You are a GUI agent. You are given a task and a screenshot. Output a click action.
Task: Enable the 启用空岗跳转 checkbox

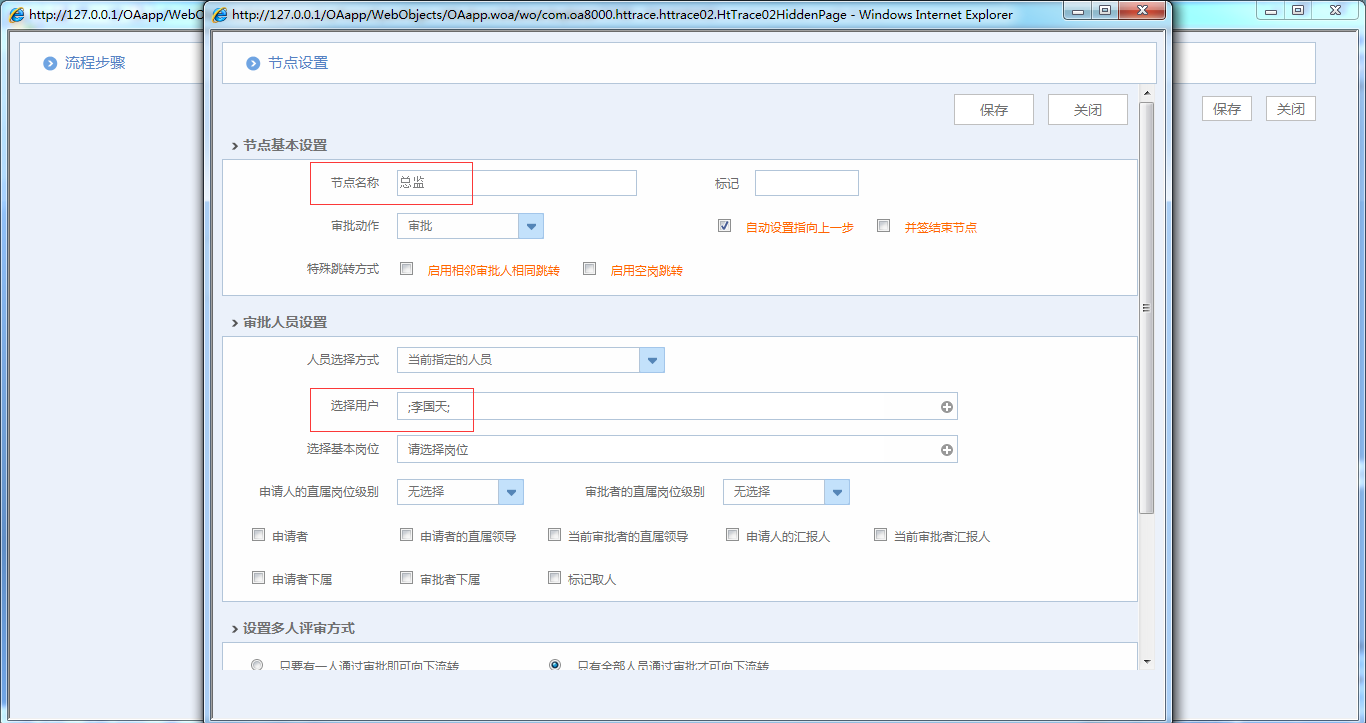pos(589,269)
